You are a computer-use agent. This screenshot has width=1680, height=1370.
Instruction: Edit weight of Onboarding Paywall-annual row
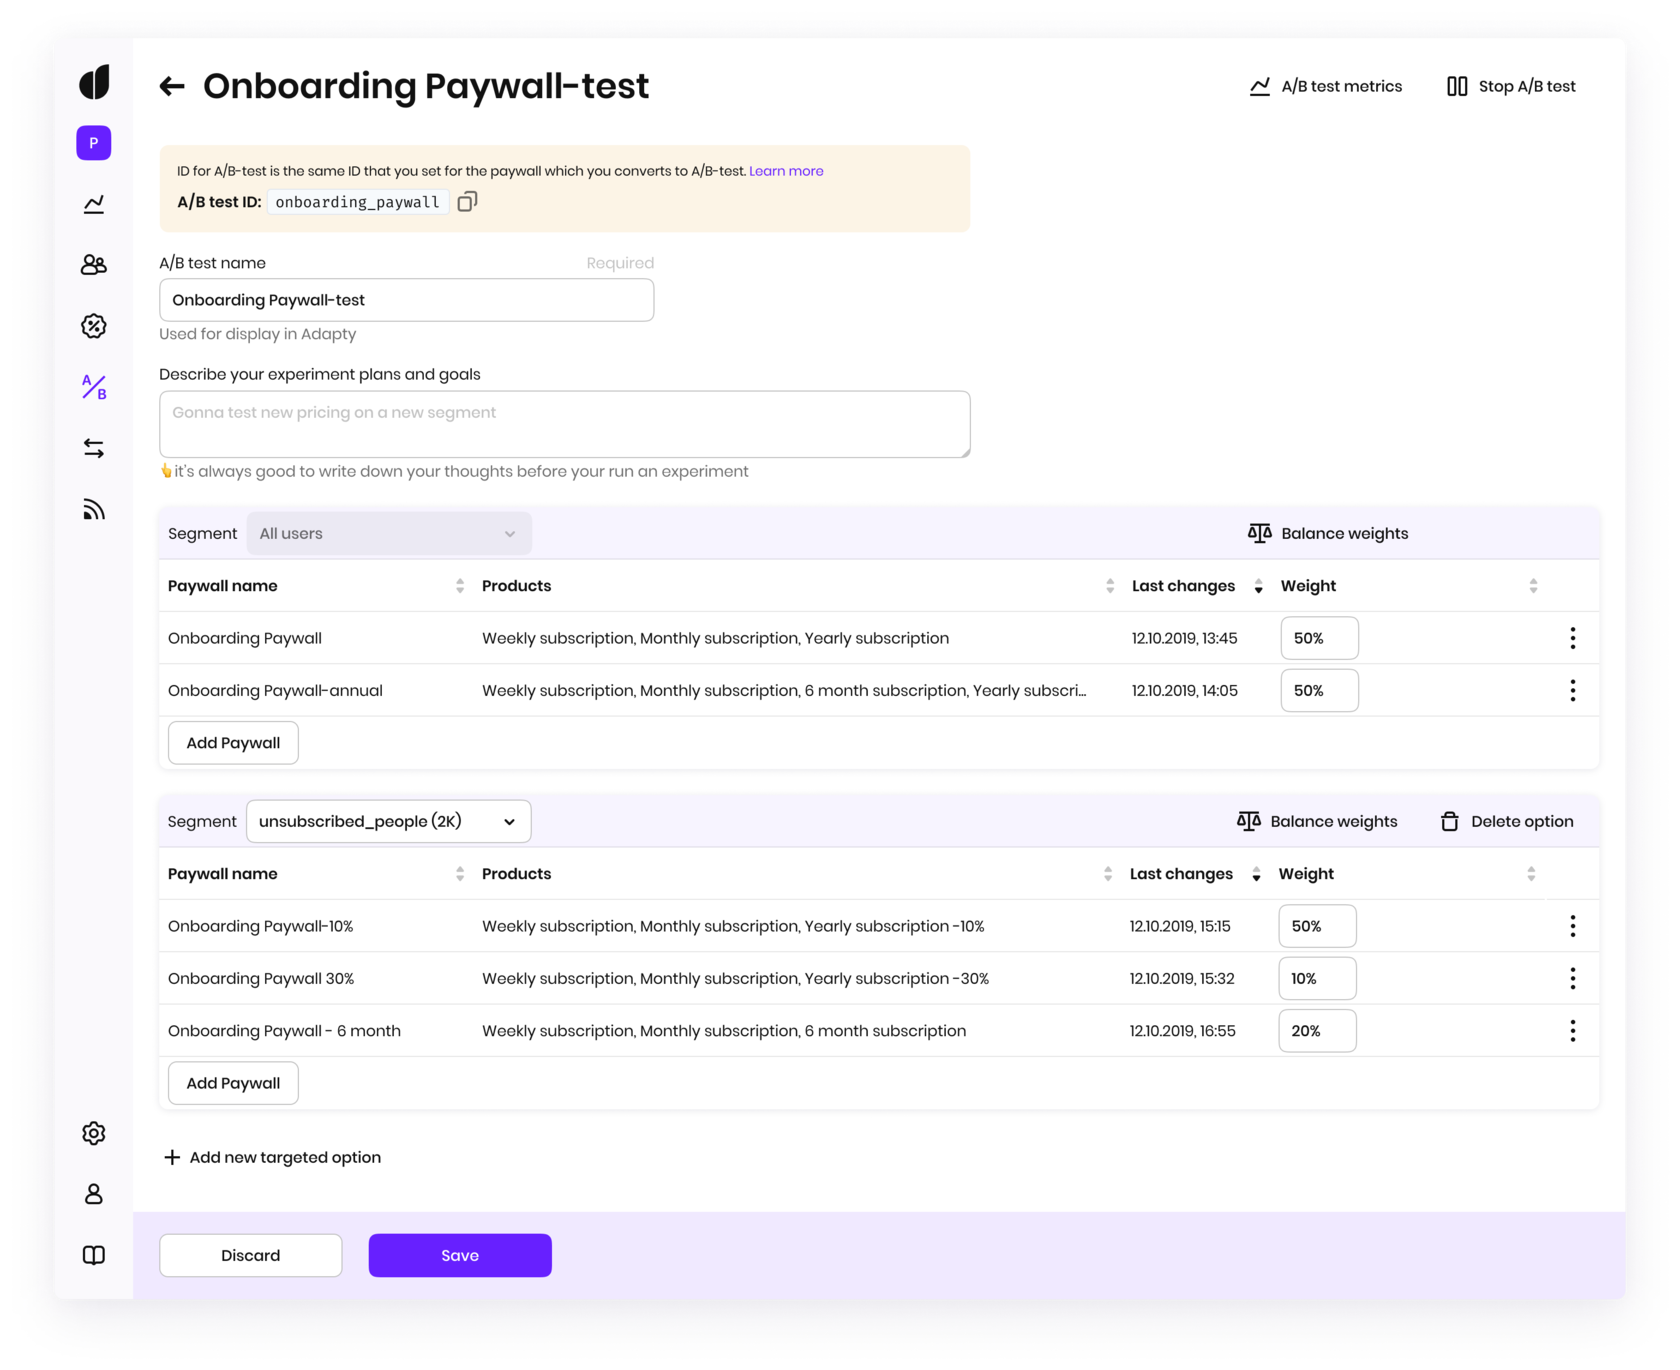pyautogui.click(x=1320, y=690)
